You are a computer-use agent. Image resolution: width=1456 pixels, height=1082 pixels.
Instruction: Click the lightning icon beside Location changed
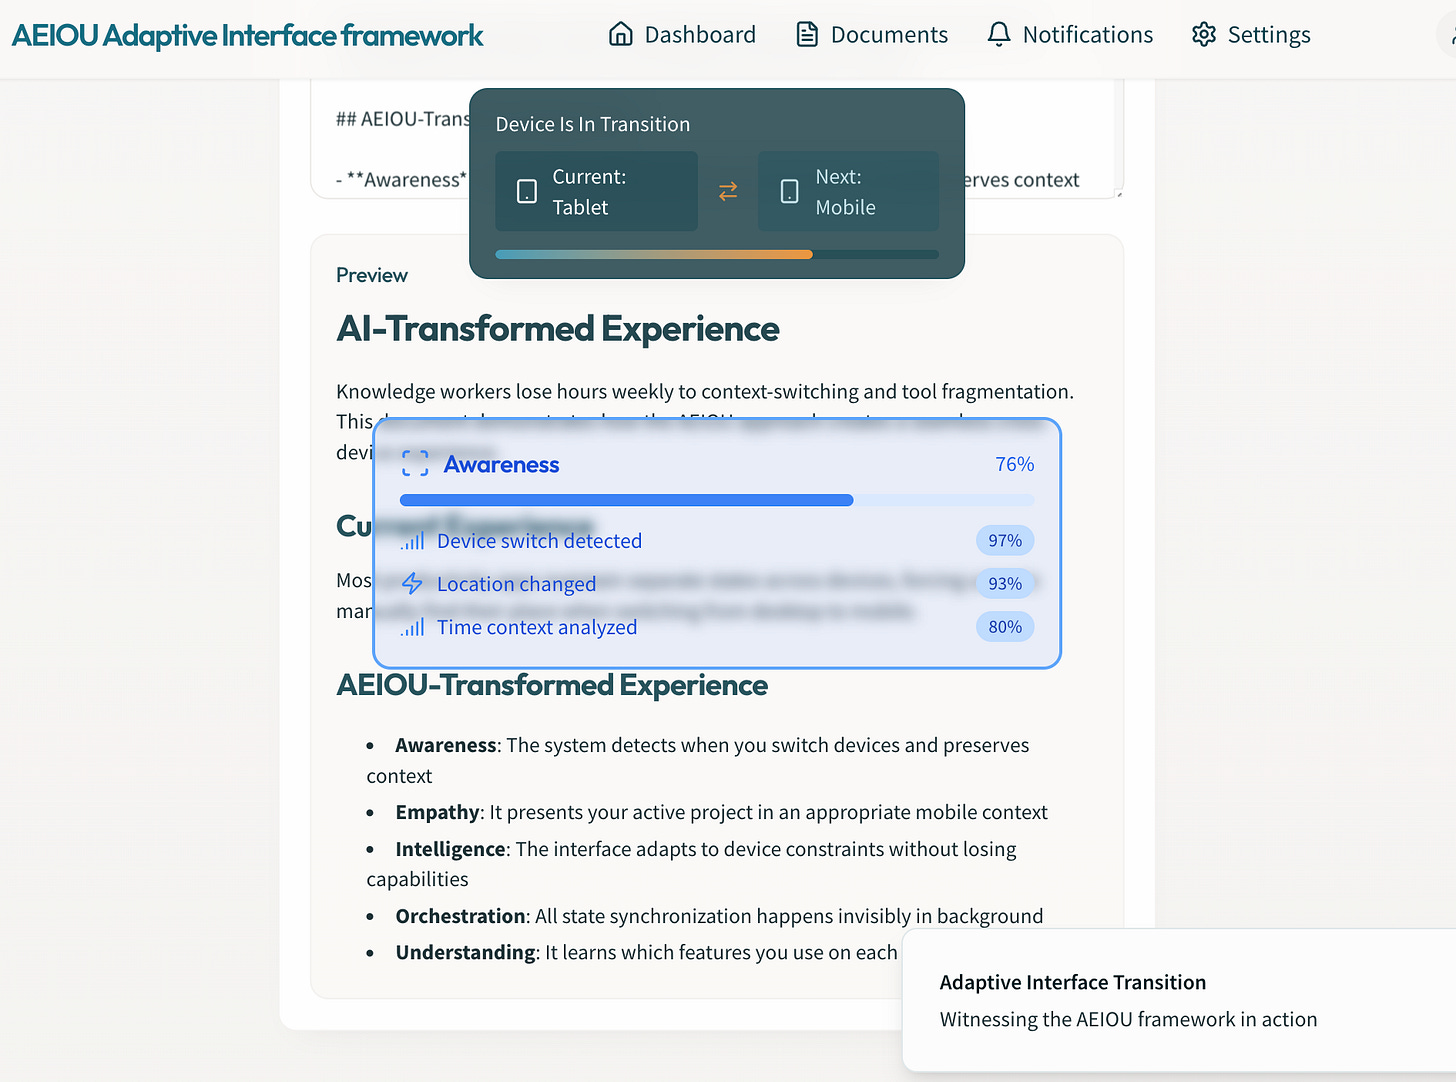[x=412, y=584]
